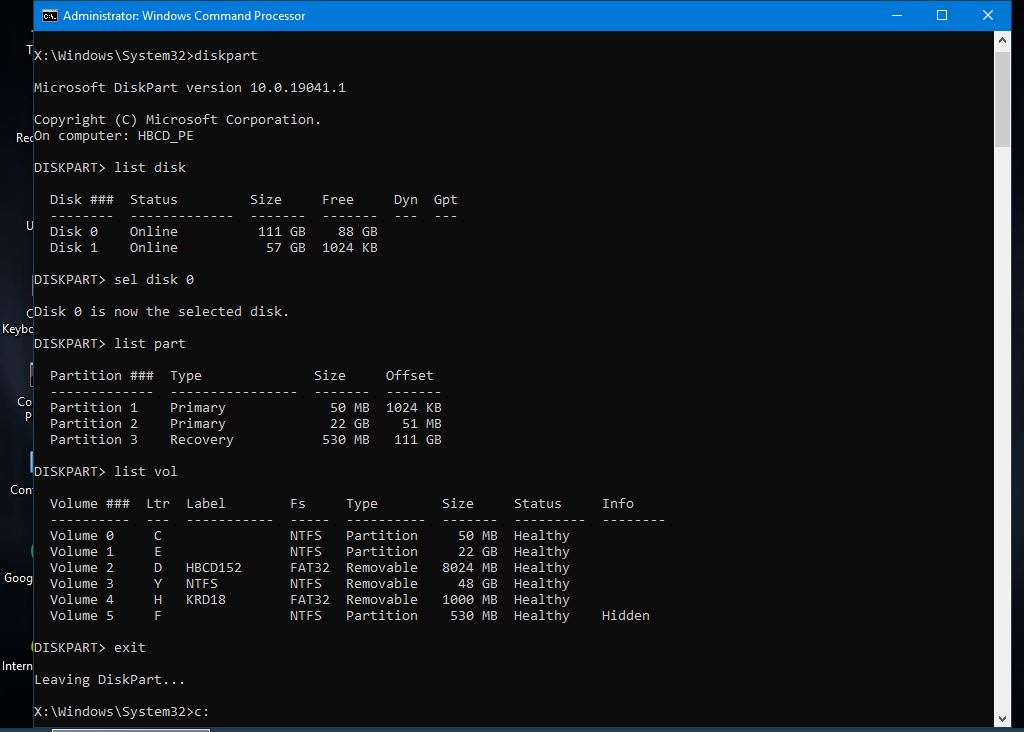Close the Administrator Command Processor window
The width and height of the screenshot is (1024, 732).
[x=988, y=15]
